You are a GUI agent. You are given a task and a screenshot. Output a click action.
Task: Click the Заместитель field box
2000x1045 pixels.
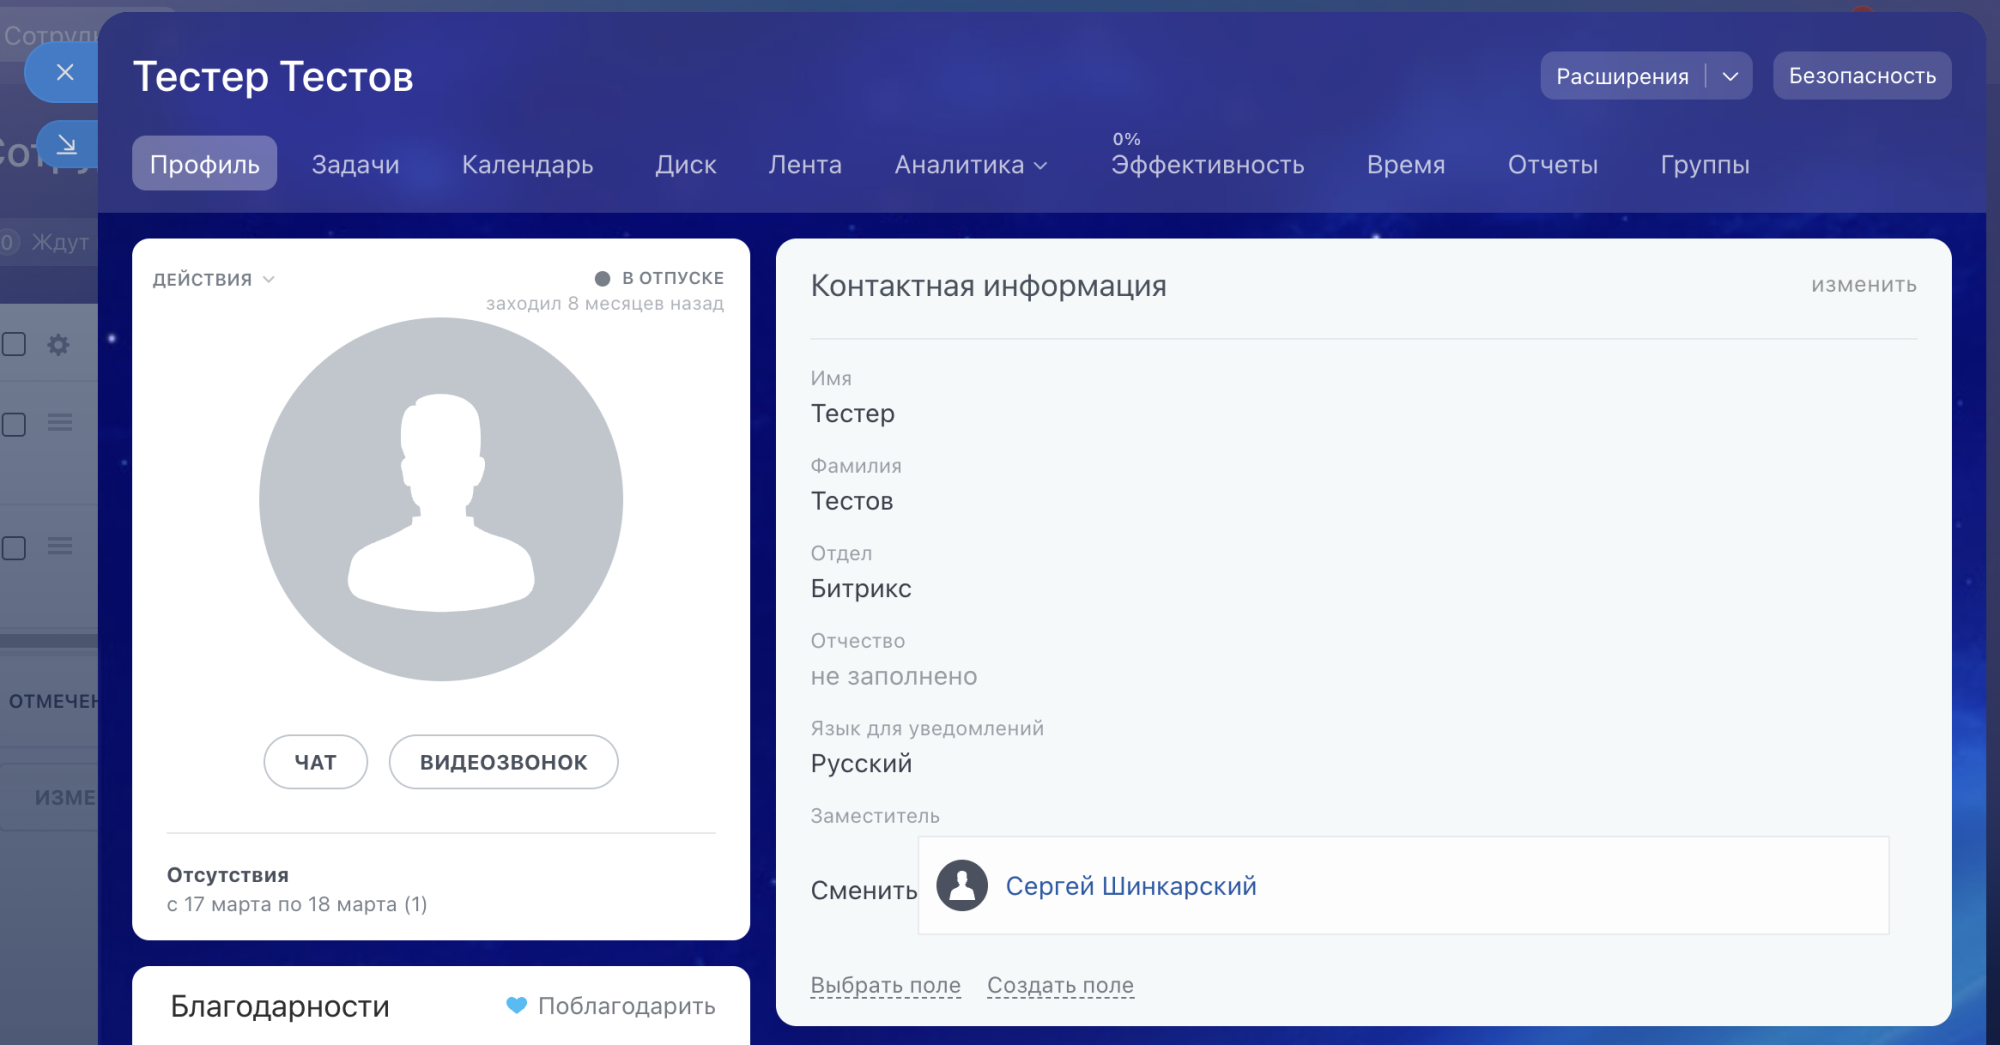pos(1403,885)
